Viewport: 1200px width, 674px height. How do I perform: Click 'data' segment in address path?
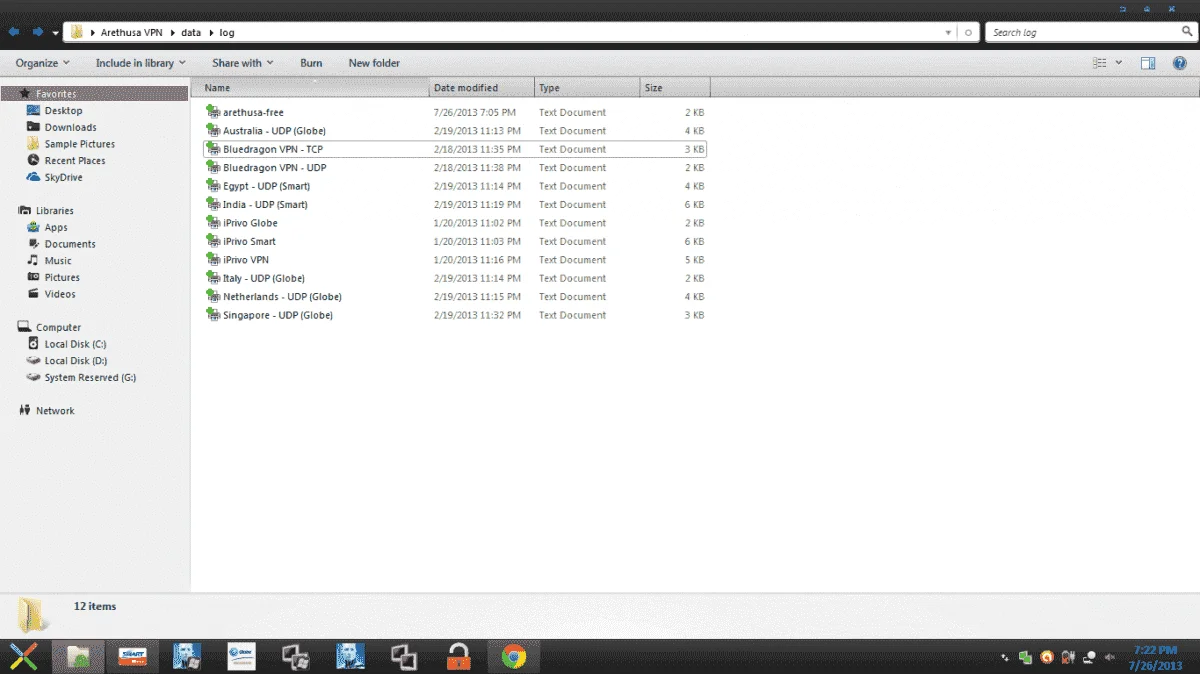point(191,33)
